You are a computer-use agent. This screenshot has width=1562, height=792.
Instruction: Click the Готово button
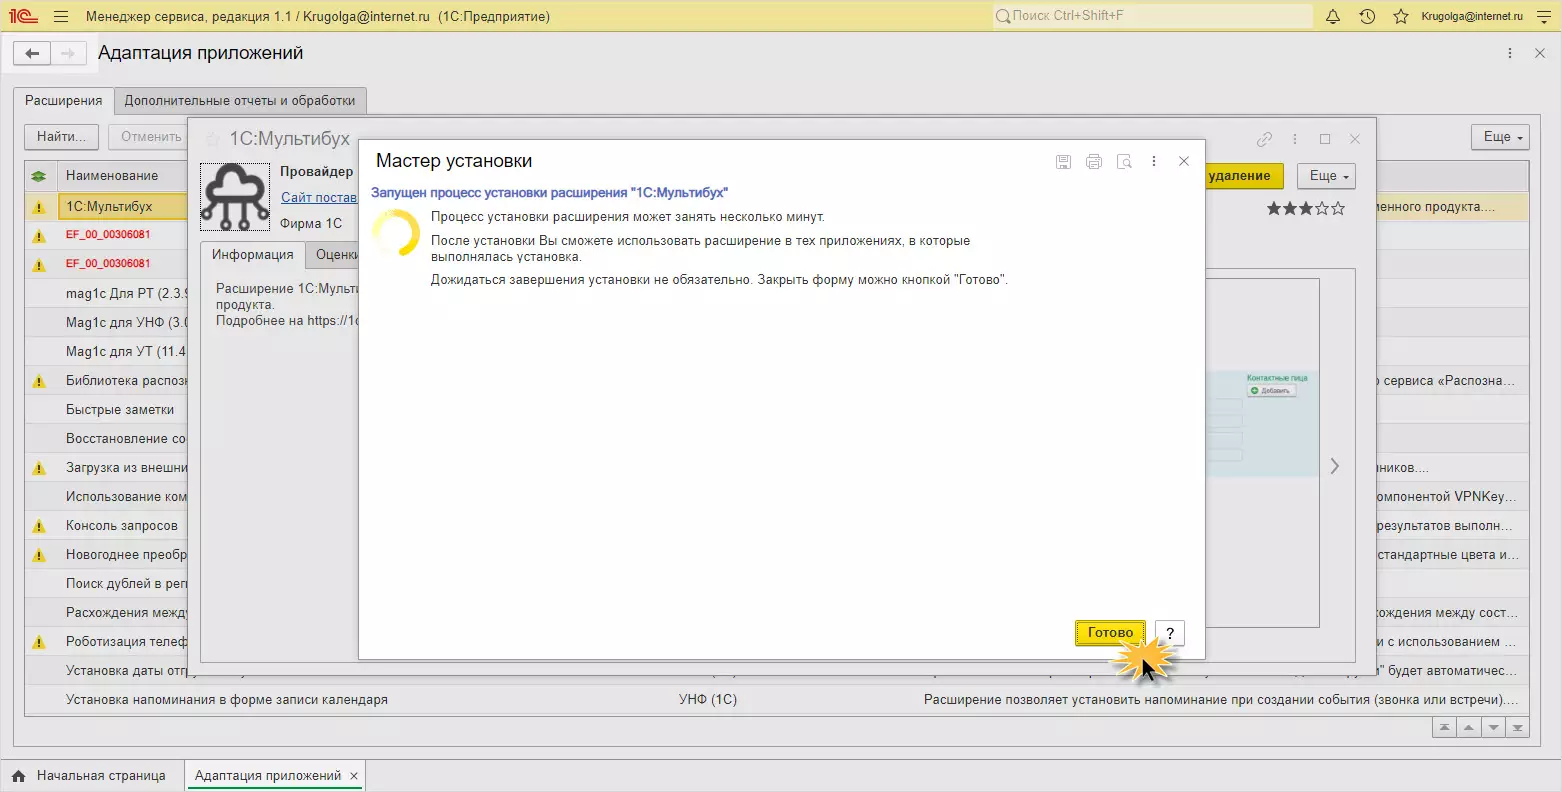point(1110,633)
